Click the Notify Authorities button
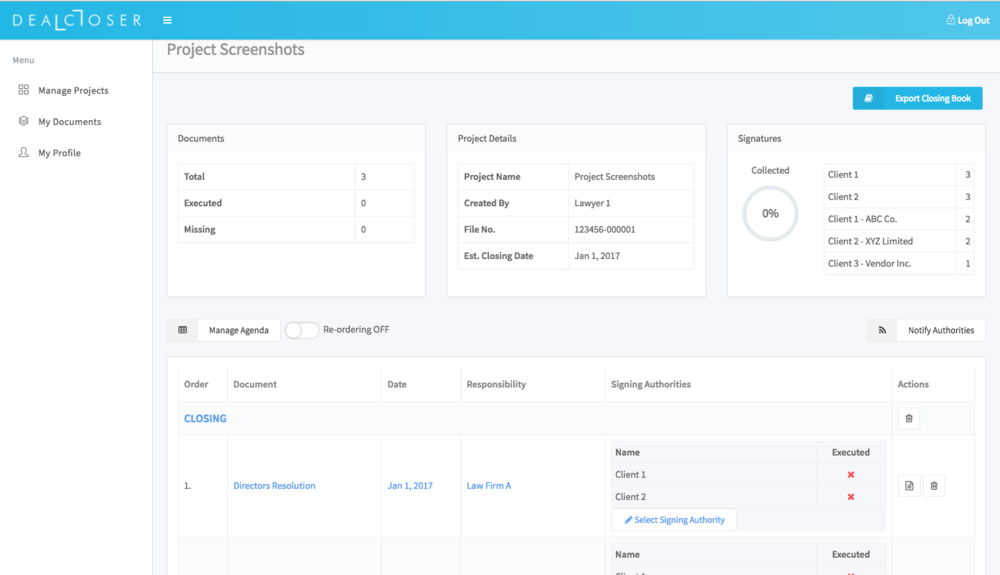 (x=926, y=330)
